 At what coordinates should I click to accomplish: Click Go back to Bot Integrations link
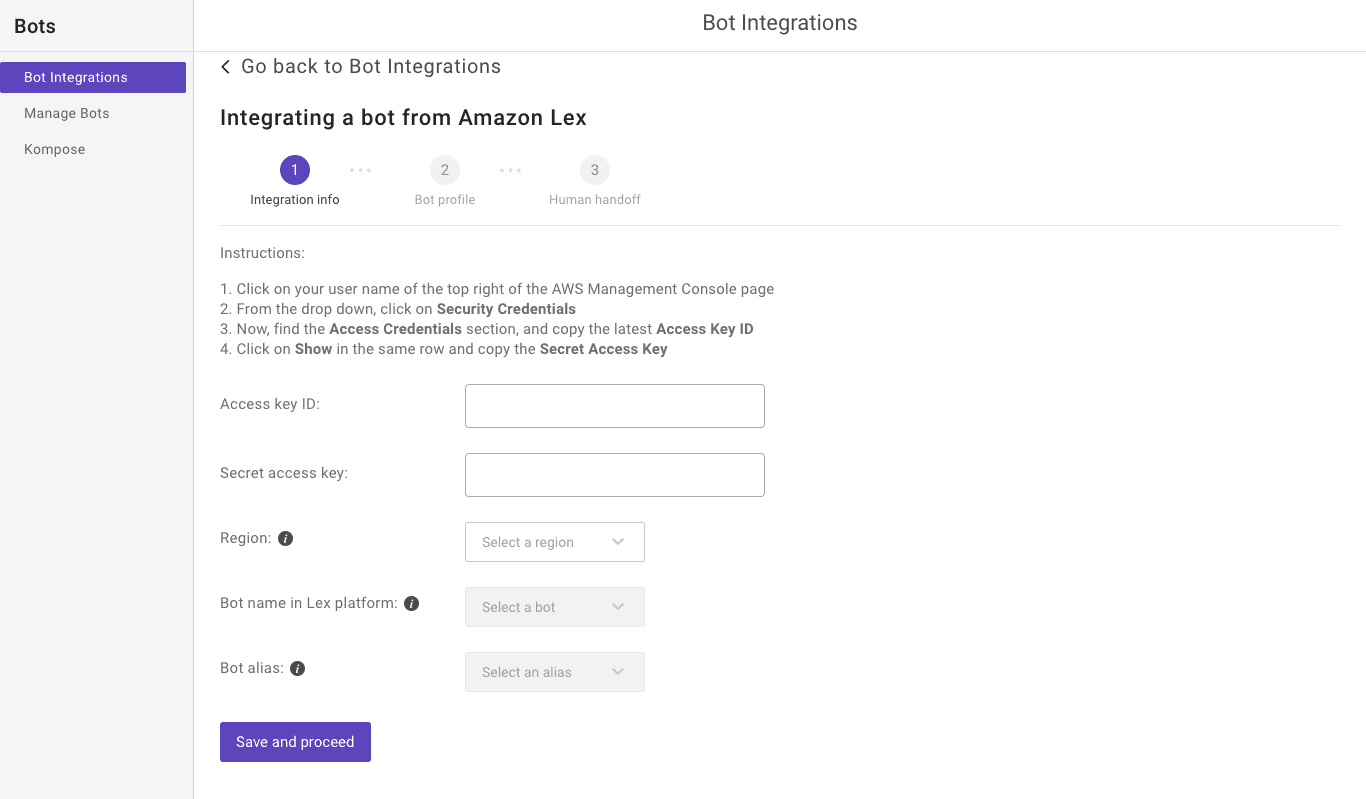(x=369, y=66)
